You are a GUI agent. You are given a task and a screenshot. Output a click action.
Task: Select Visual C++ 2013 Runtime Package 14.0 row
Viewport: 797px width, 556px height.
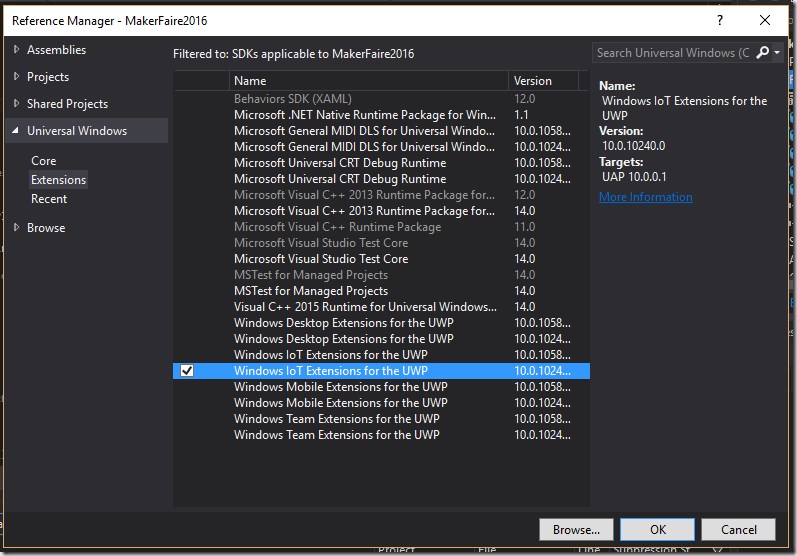pos(381,211)
